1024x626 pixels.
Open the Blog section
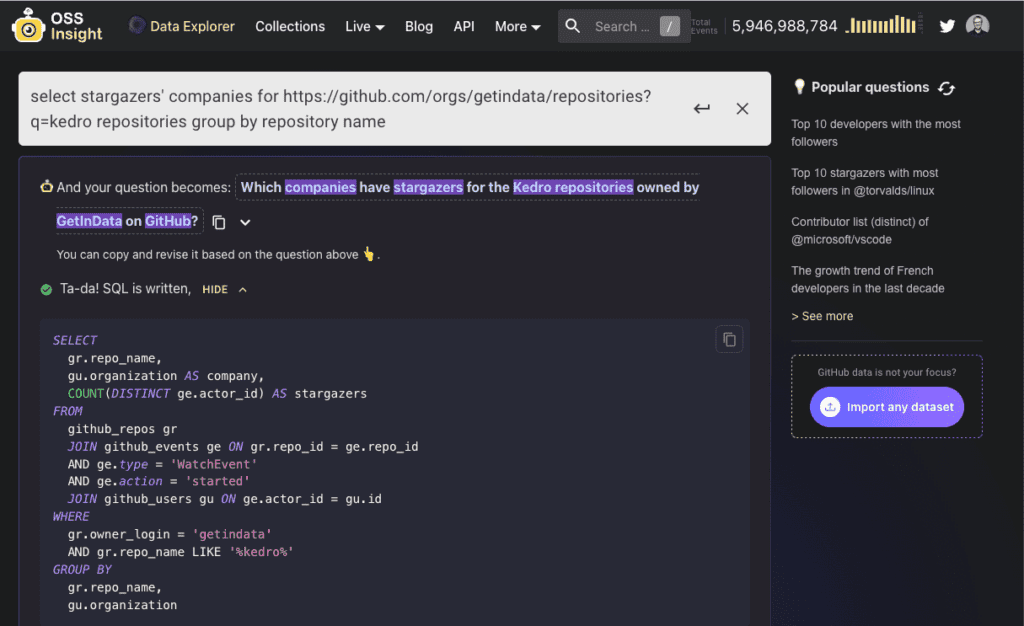pyautogui.click(x=419, y=26)
